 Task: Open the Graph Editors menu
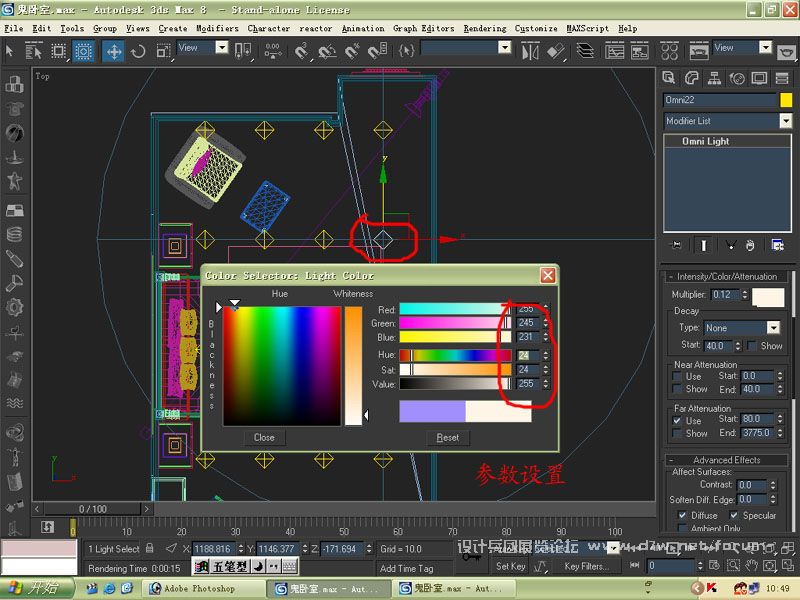point(423,29)
